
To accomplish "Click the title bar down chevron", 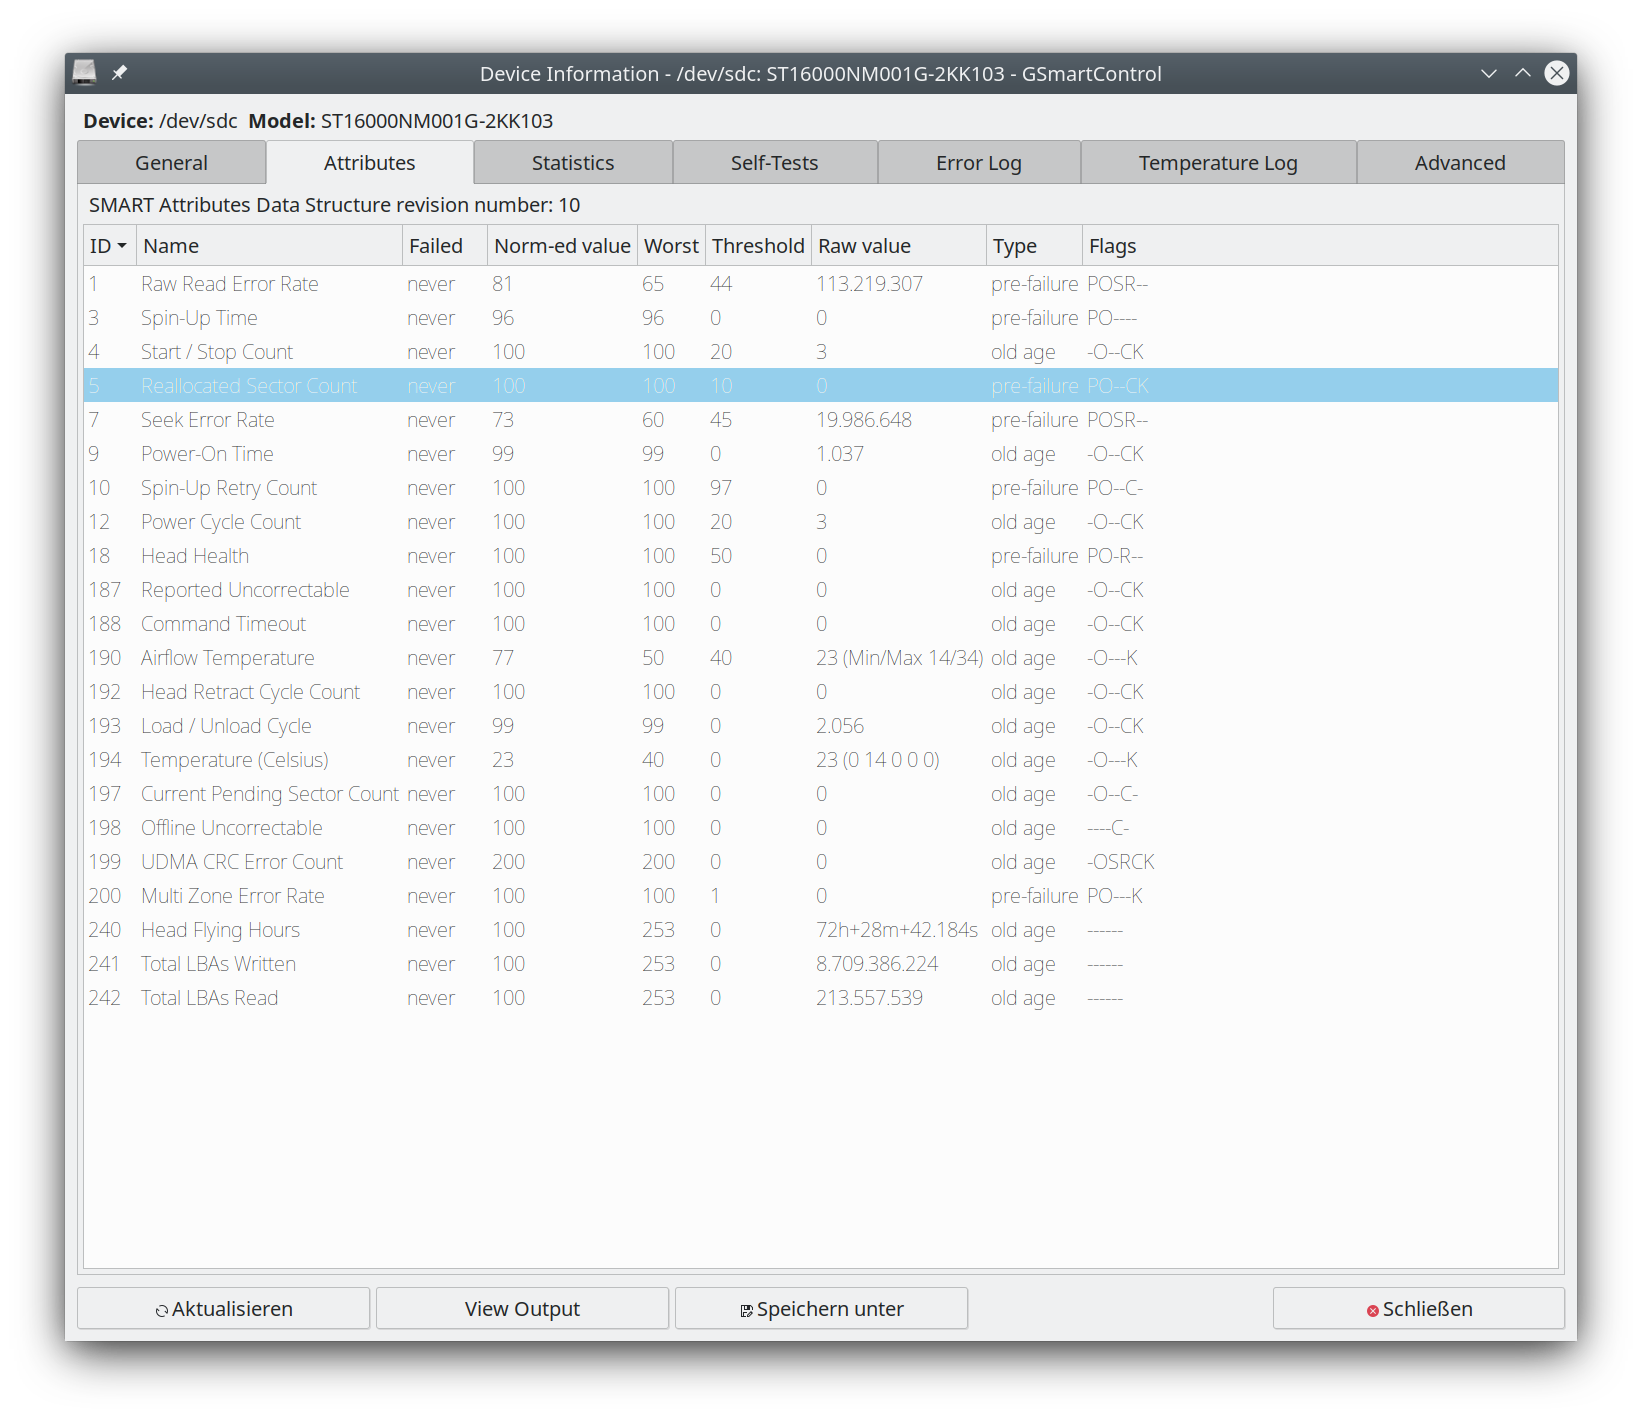I will 1488,73.
